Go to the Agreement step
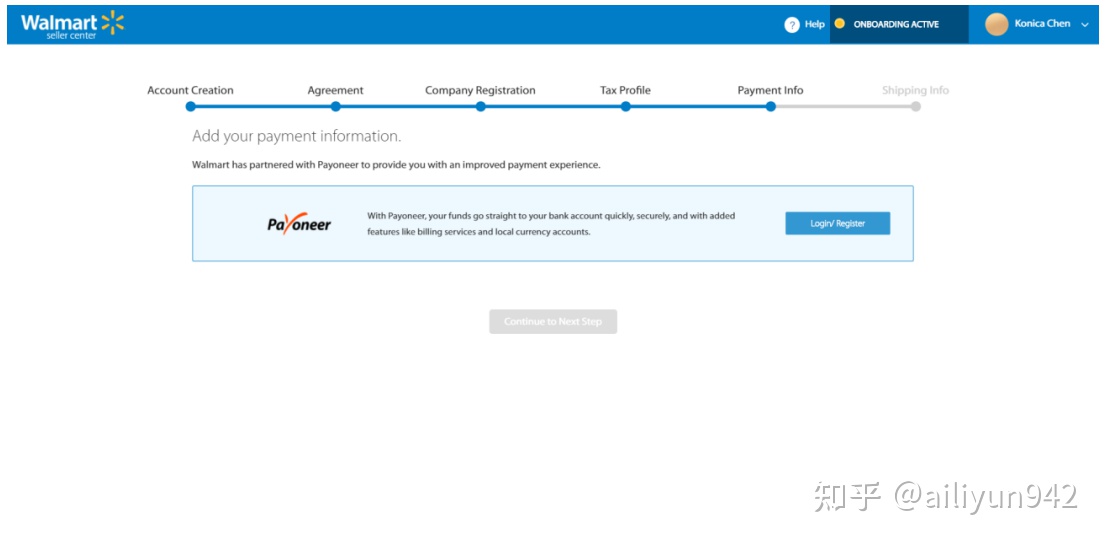1107x547 pixels. 335,90
